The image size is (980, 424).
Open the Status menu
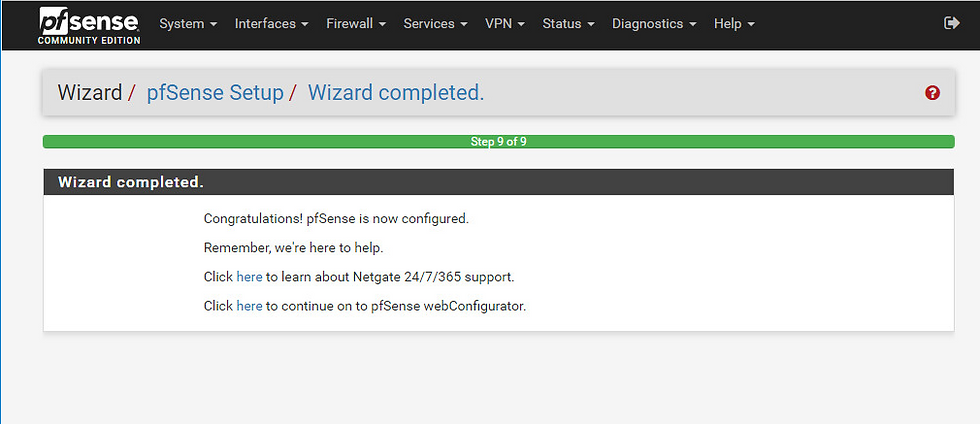pos(569,24)
